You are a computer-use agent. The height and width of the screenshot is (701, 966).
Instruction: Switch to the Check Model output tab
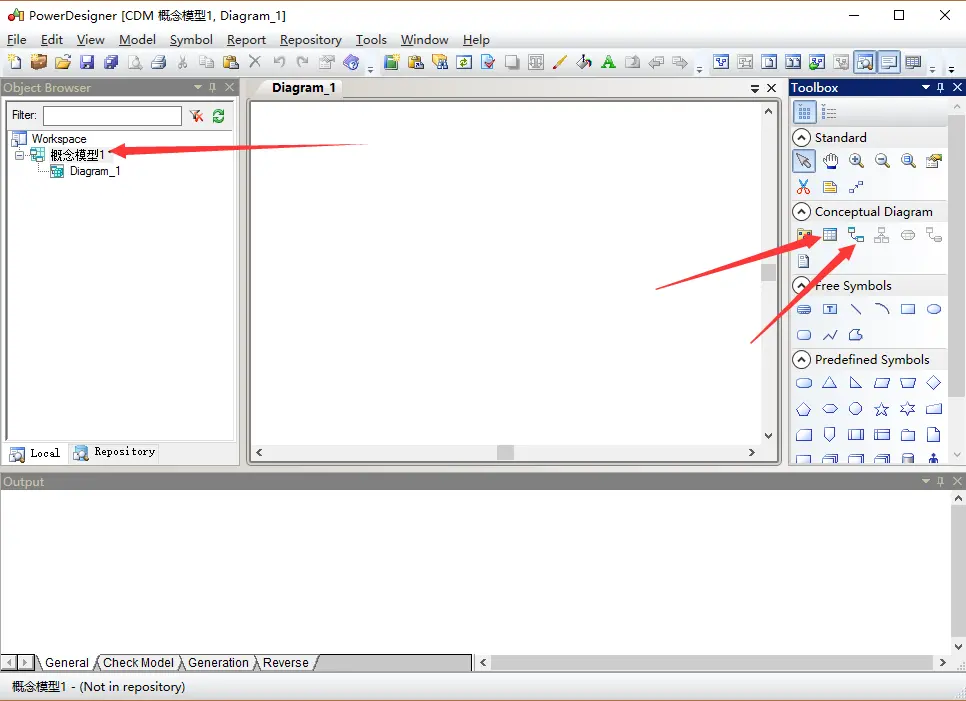pos(138,662)
